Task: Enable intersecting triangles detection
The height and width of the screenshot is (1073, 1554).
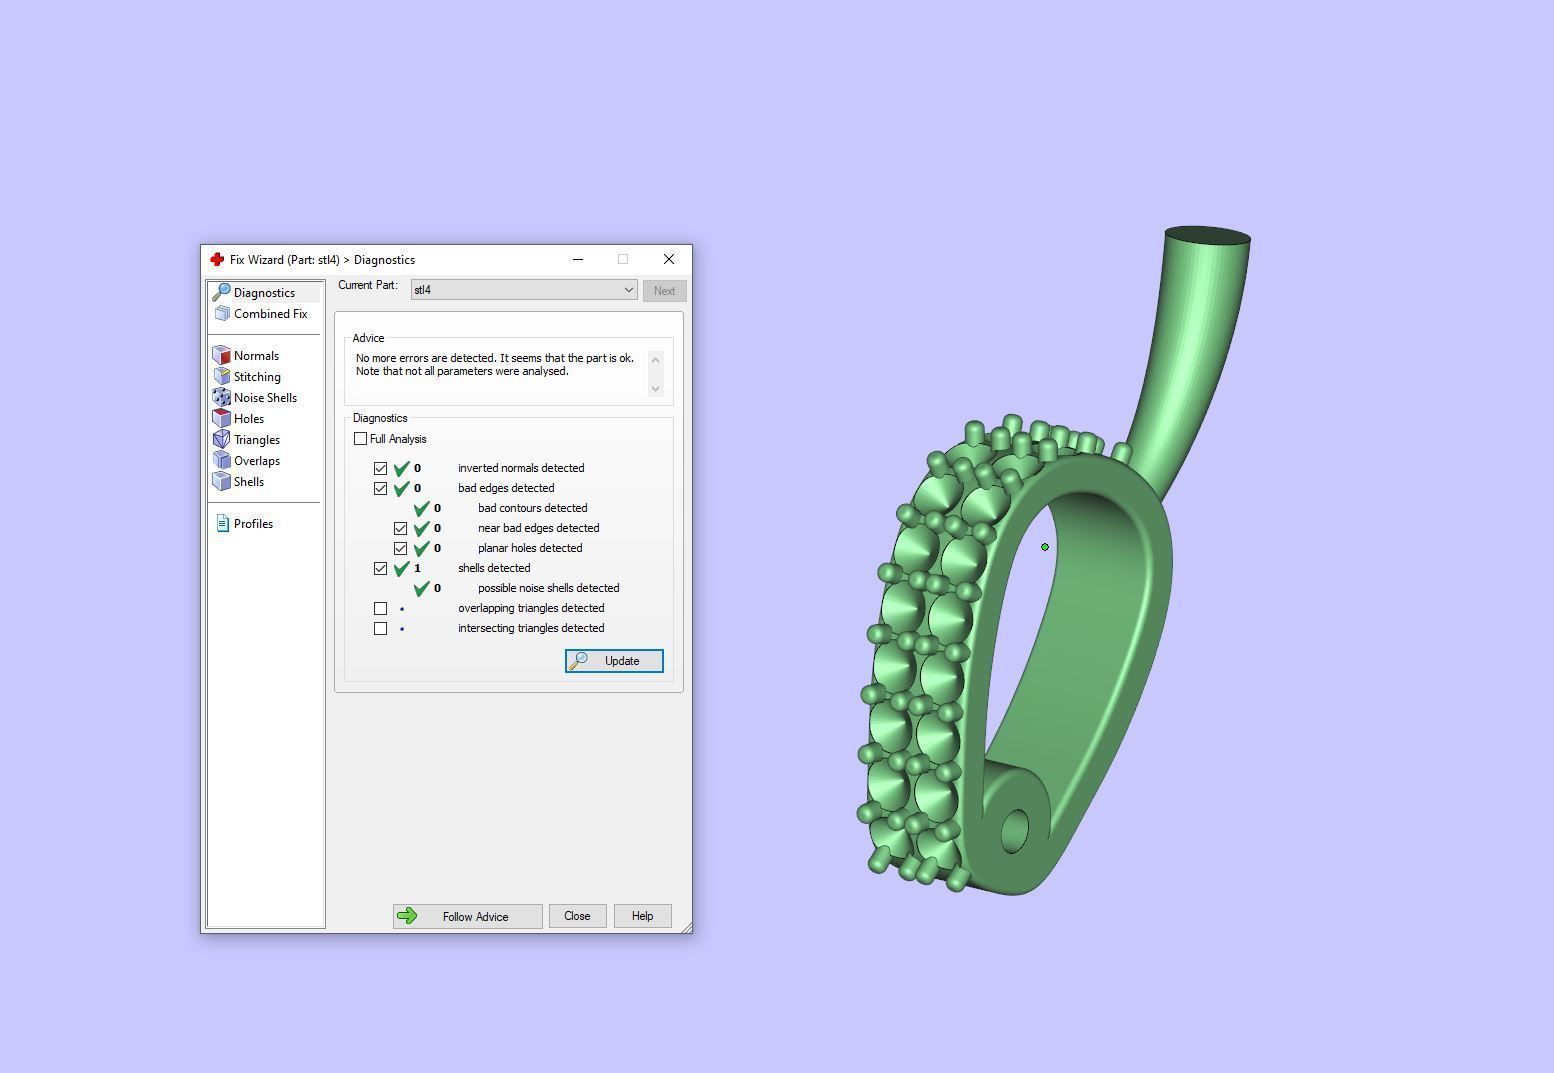Action: click(x=380, y=628)
